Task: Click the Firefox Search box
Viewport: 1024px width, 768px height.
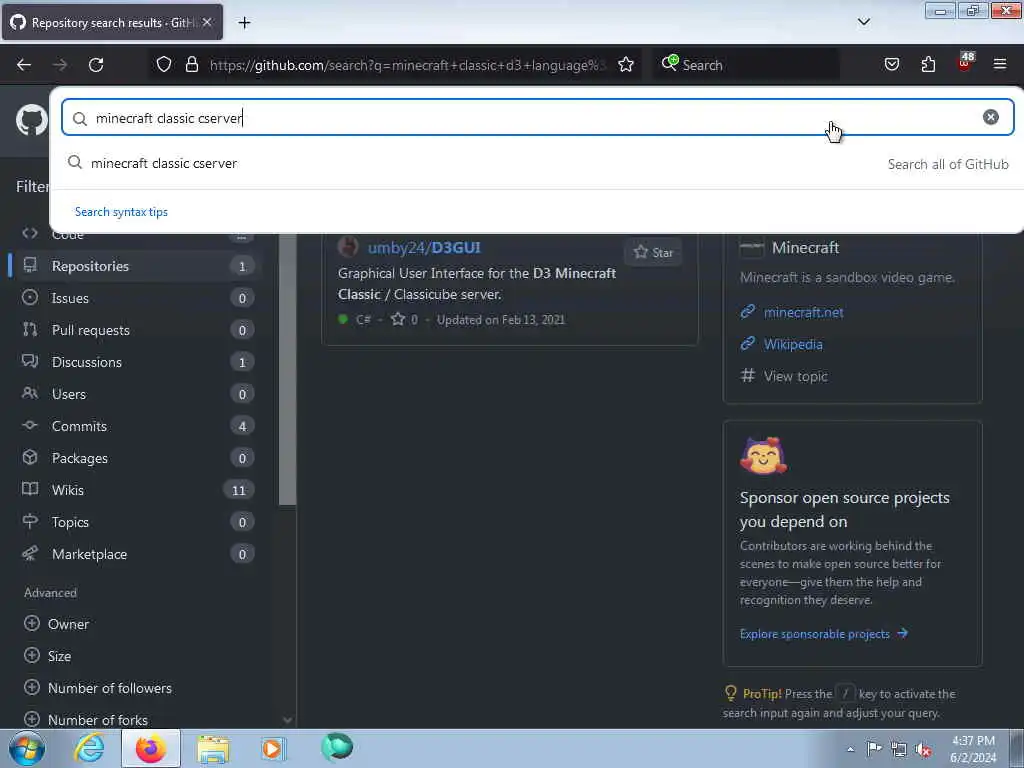Action: [746, 65]
